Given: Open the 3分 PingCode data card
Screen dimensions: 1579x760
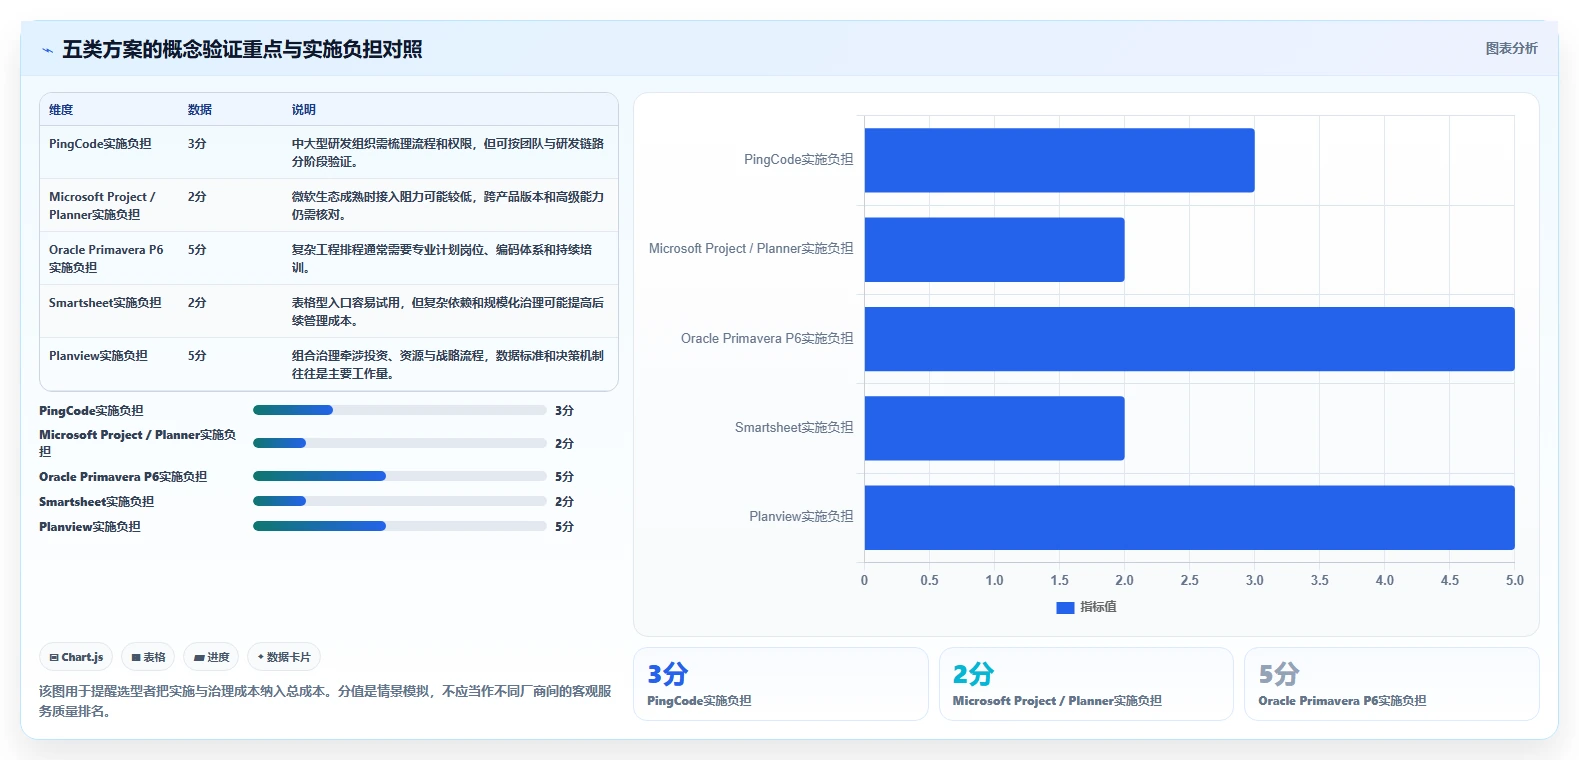Looking at the screenshot, I should (781, 684).
